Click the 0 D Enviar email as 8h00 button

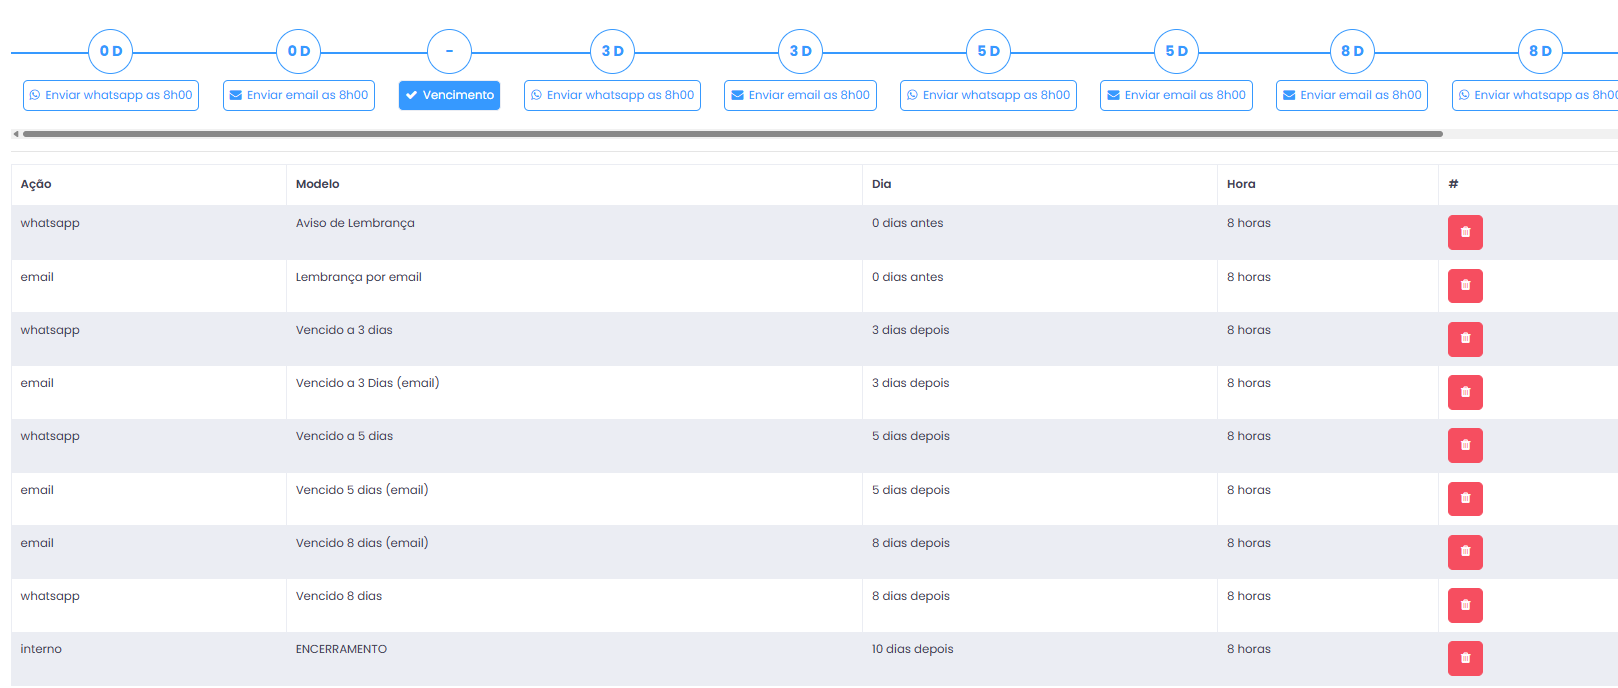(299, 95)
